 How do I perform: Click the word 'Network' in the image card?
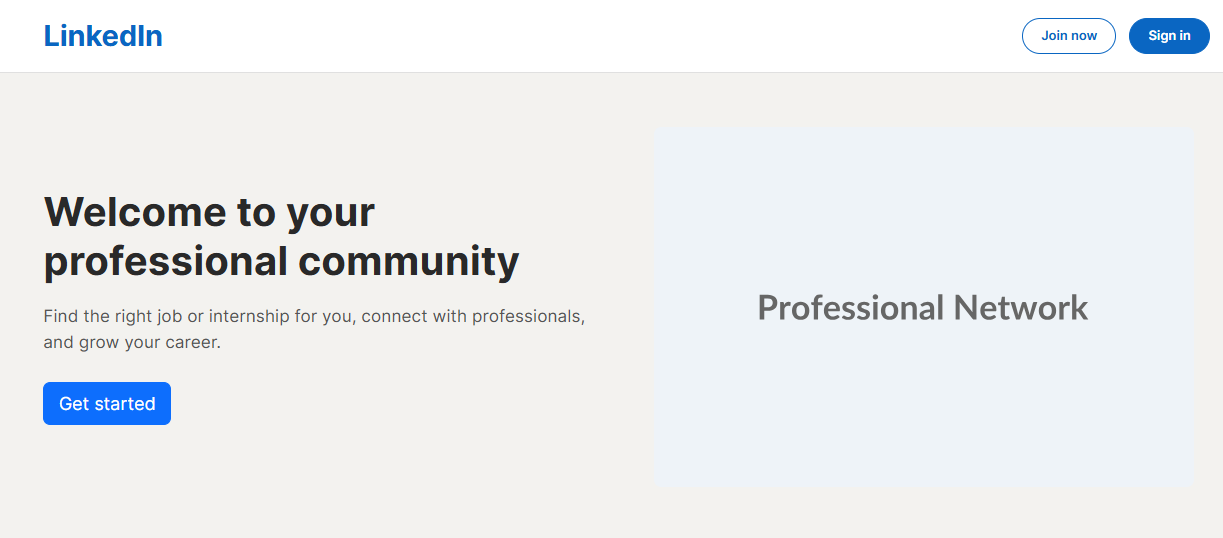click(1020, 307)
